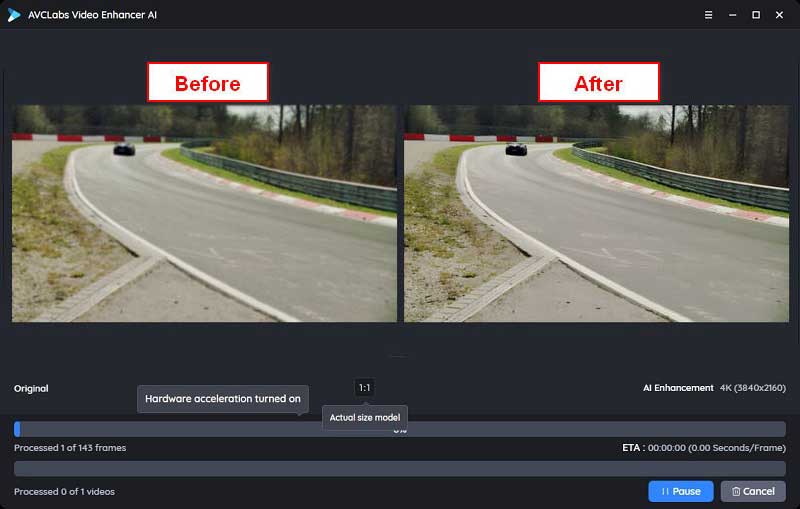Pause the video processing

tap(681, 491)
